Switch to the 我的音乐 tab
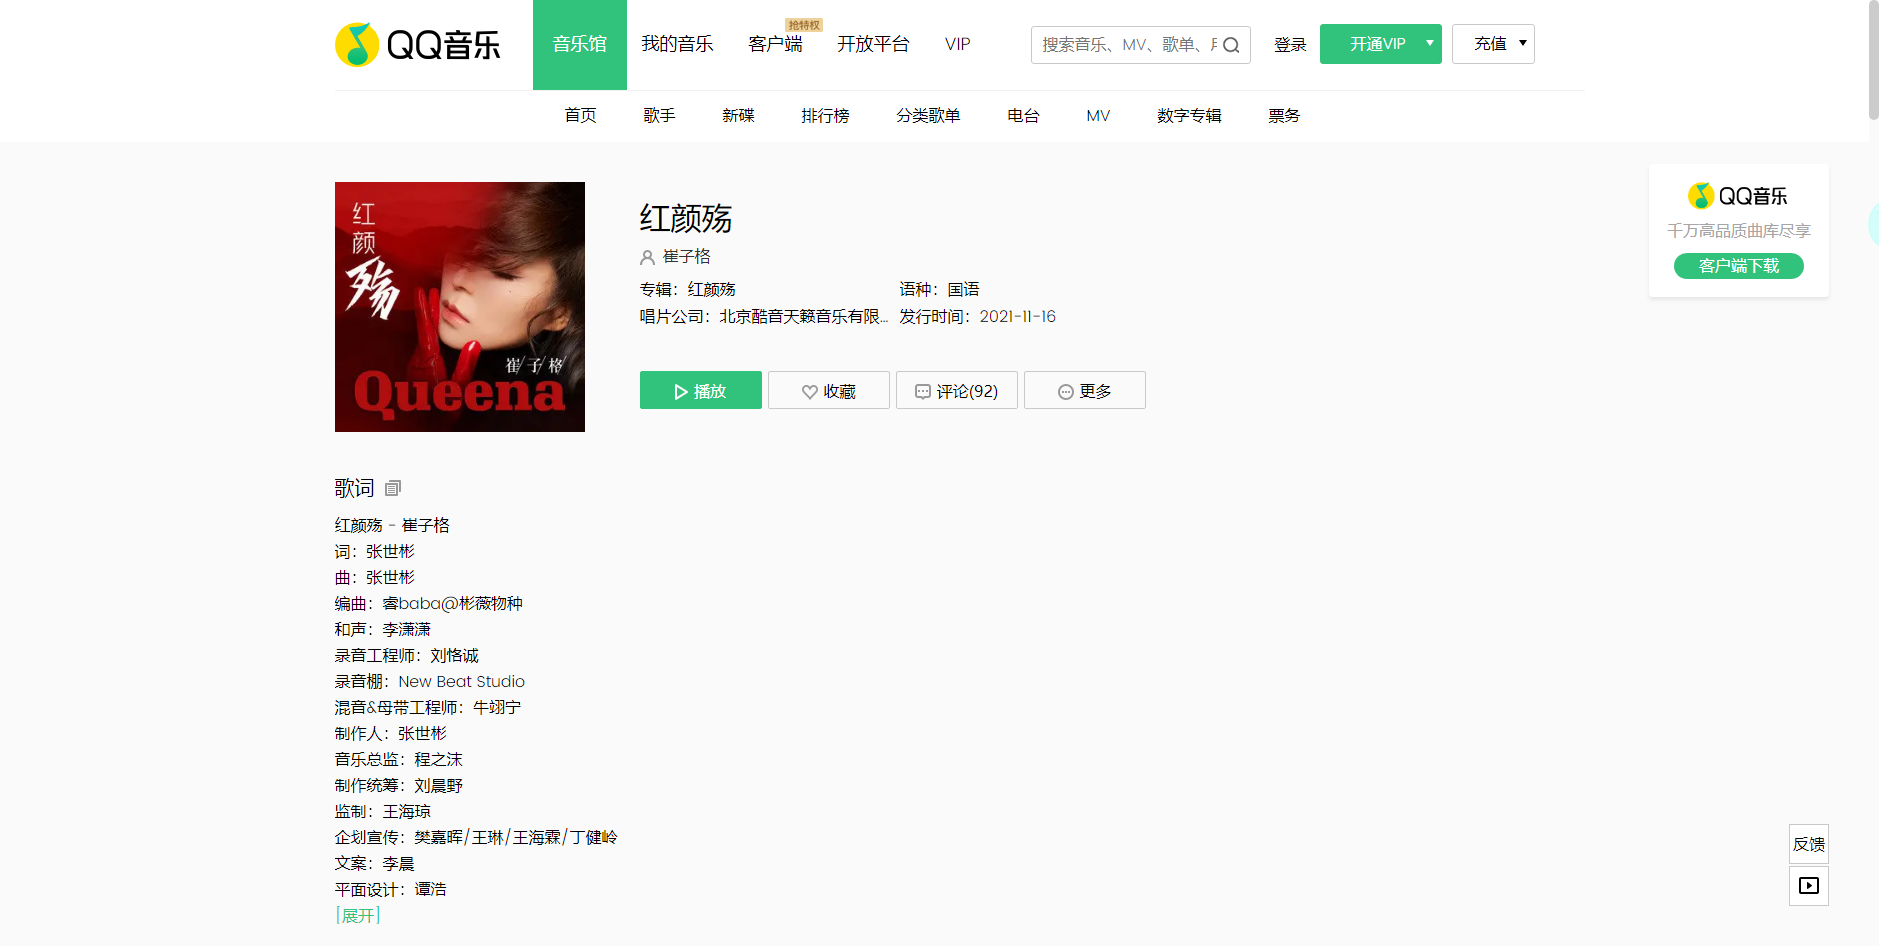This screenshot has height=946, width=1879. pyautogui.click(x=677, y=44)
